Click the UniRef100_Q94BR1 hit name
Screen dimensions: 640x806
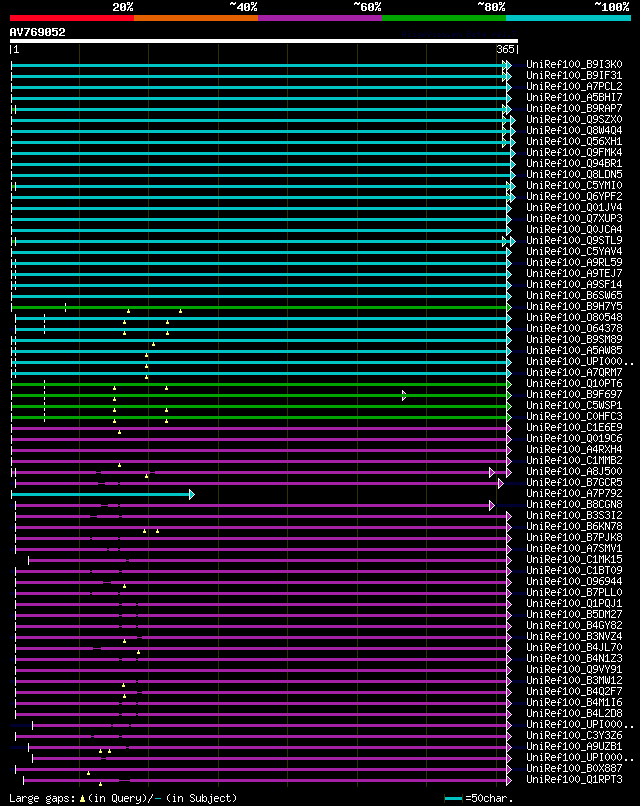[x=574, y=163]
